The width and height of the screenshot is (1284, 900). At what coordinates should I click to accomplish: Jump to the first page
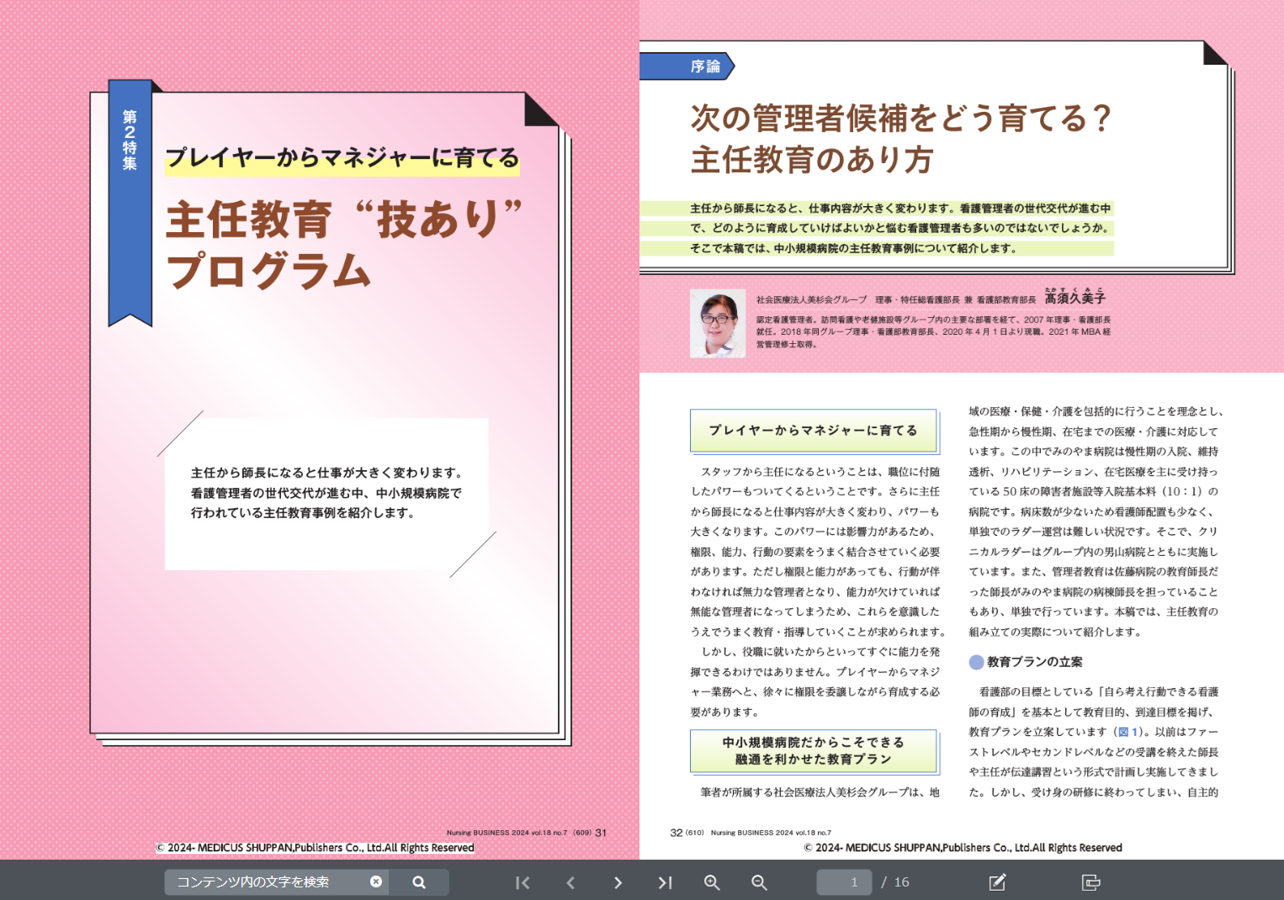click(522, 883)
